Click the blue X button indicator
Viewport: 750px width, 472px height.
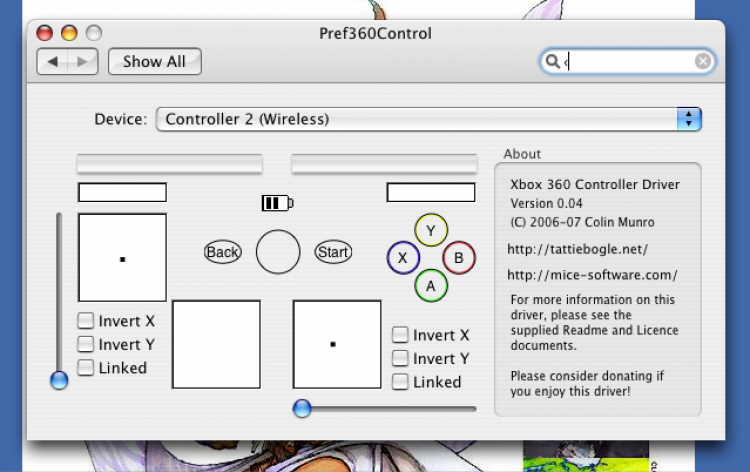pos(403,258)
